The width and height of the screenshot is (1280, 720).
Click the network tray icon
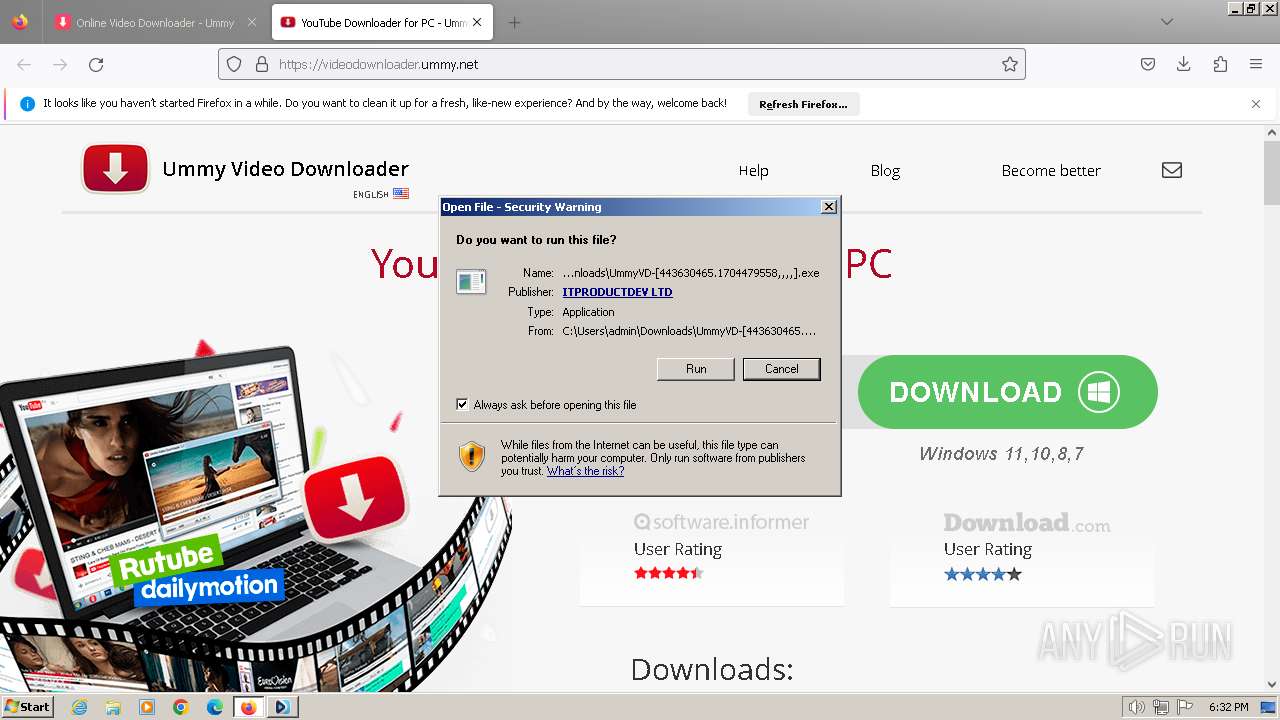pos(1161,707)
